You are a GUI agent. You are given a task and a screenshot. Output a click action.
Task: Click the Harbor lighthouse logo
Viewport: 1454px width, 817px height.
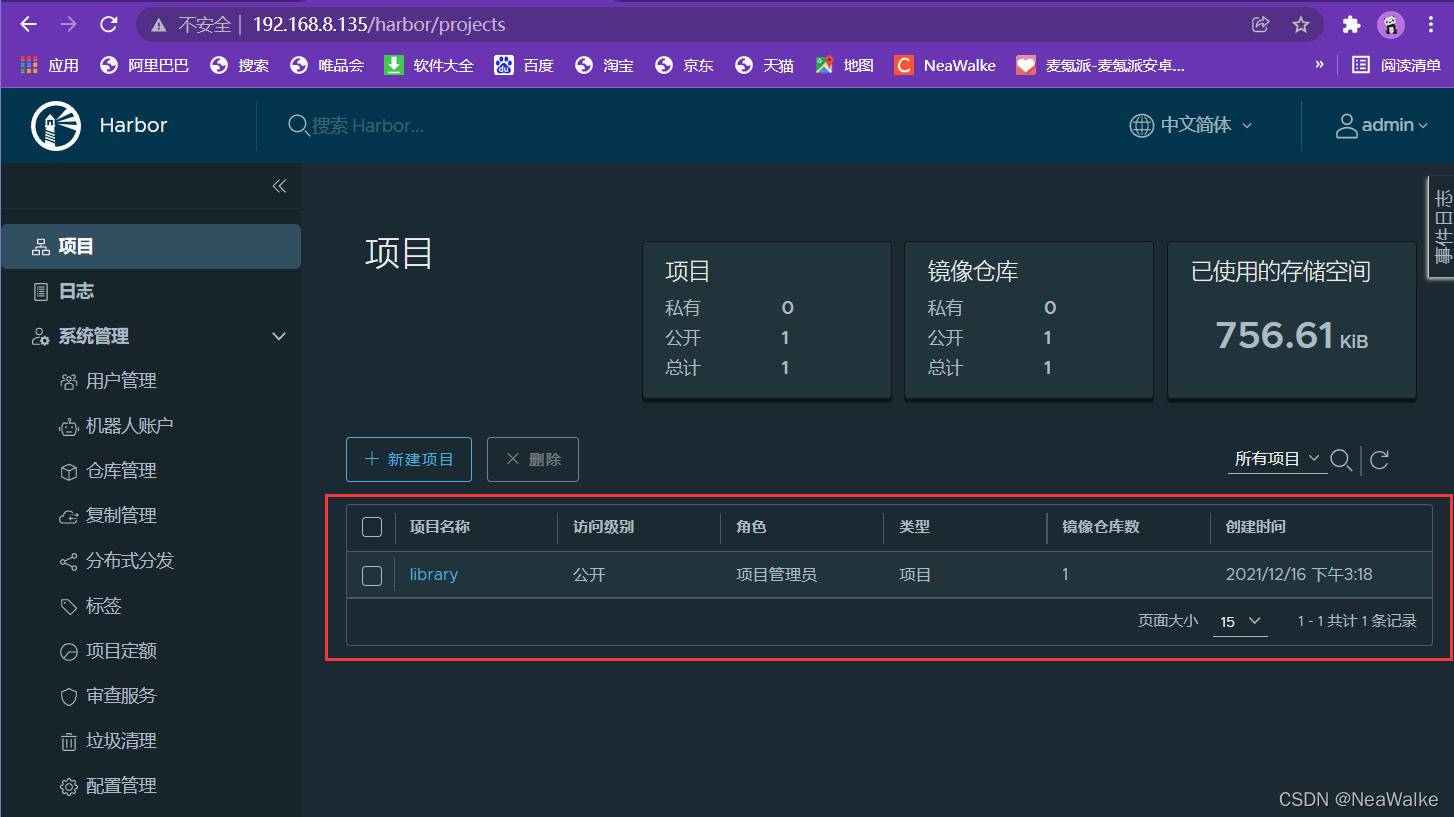pyautogui.click(x=55, y=125)
